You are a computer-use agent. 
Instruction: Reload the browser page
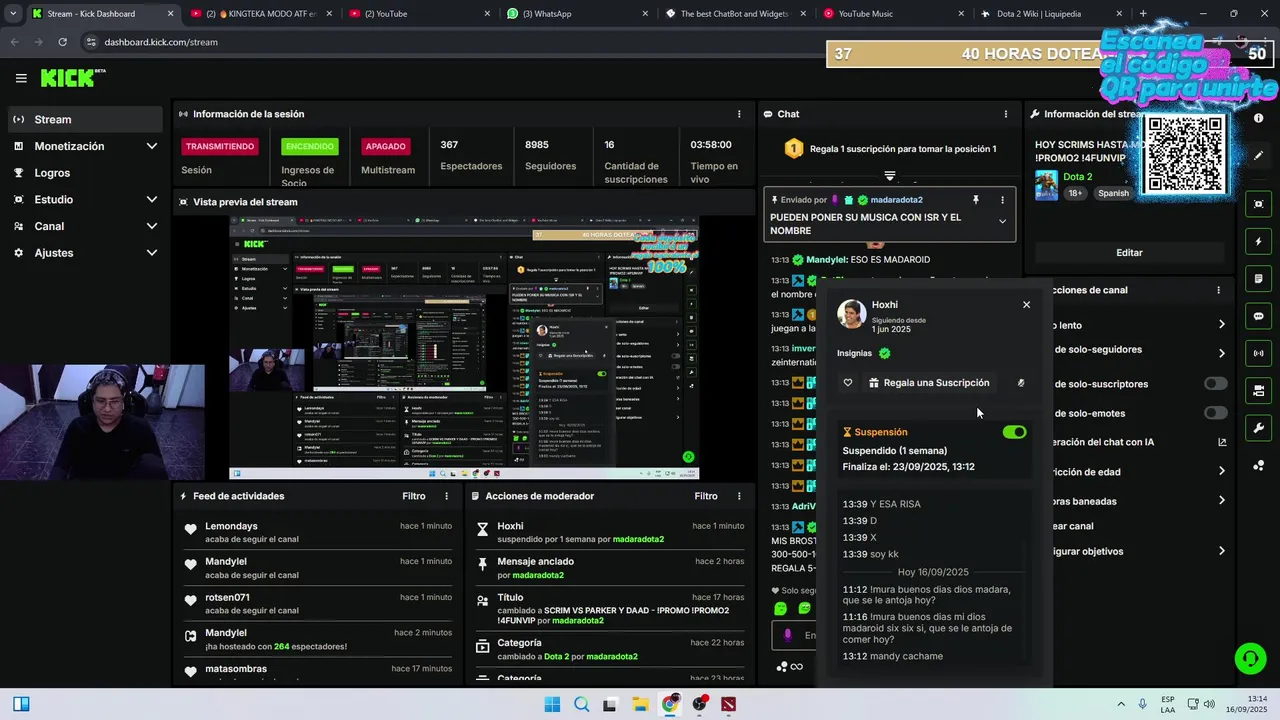coord(62,42)
